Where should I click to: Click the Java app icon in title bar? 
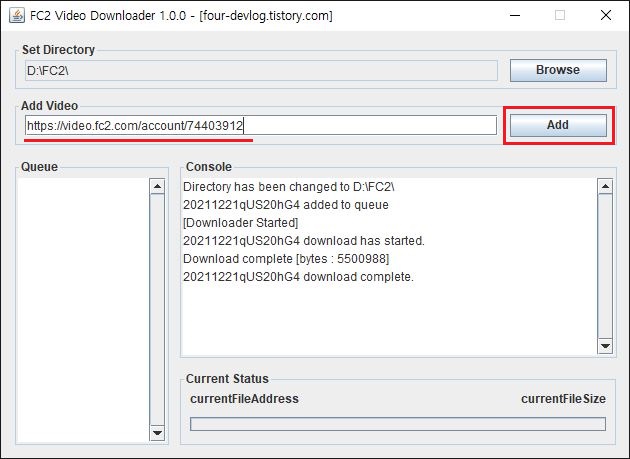17,16
